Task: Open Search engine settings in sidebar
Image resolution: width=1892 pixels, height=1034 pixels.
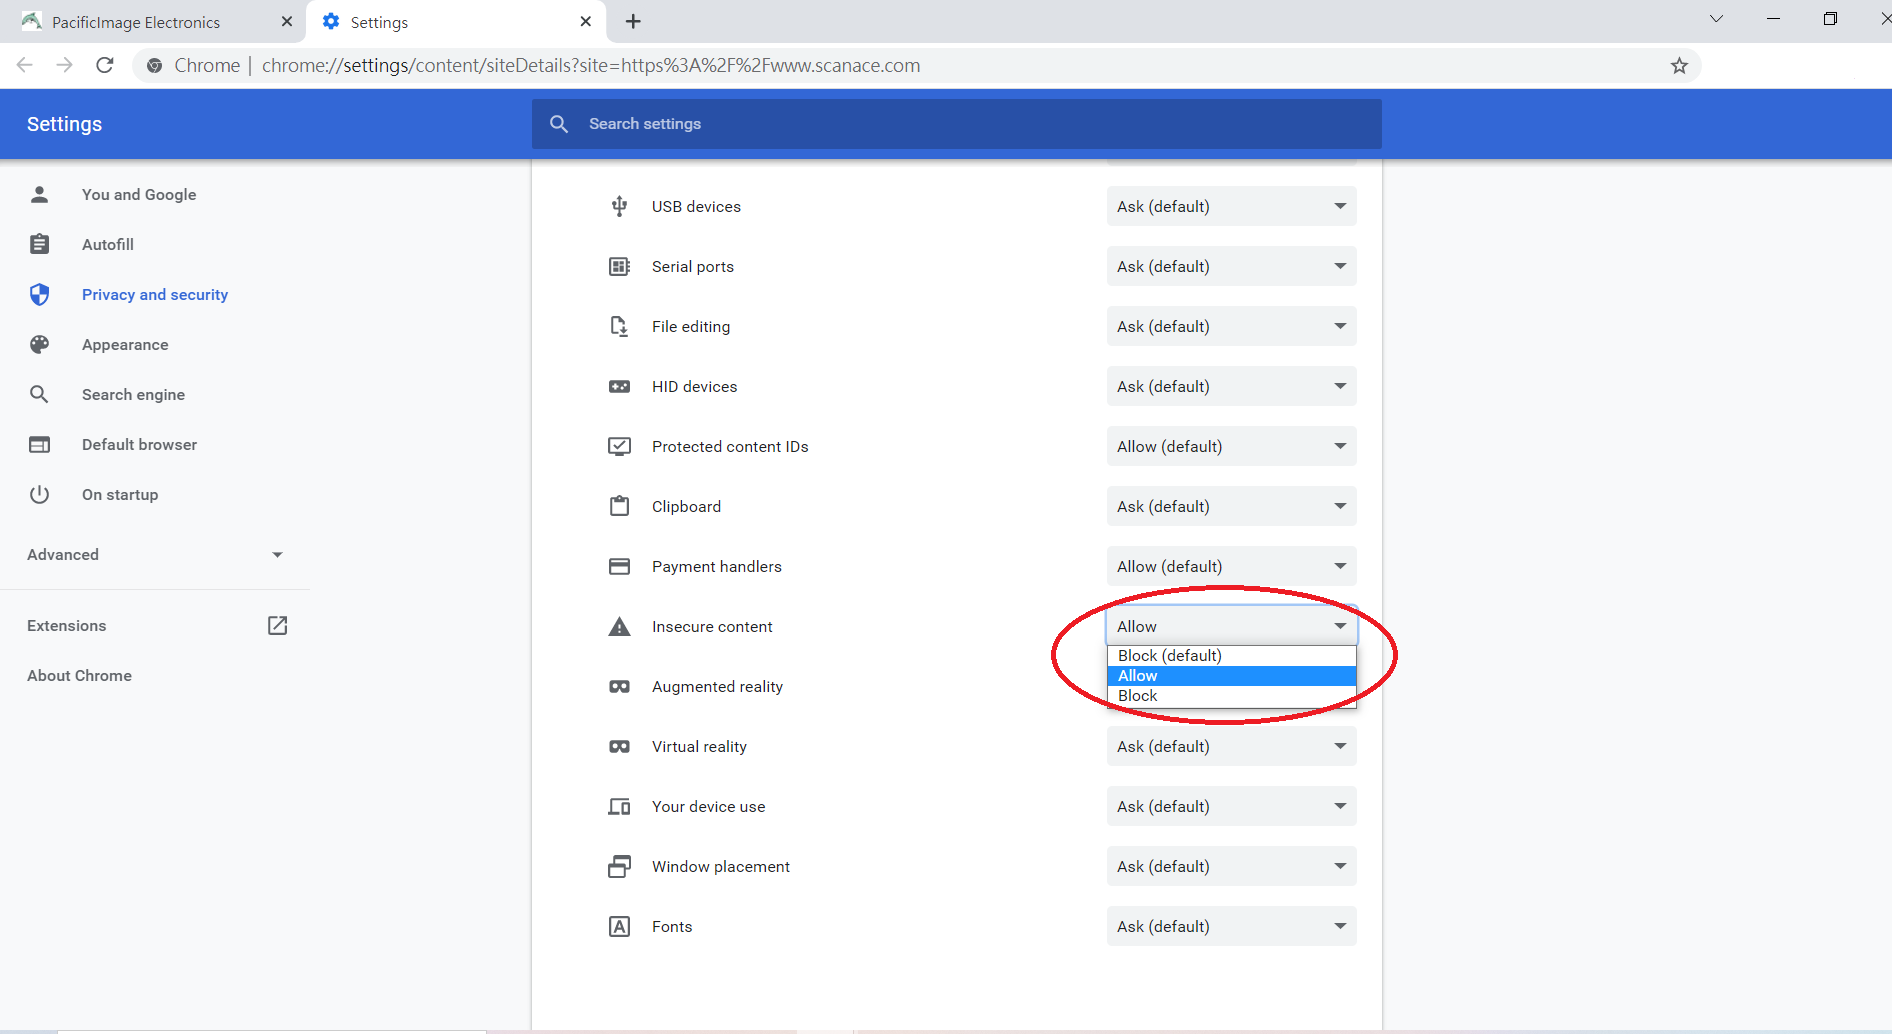Action: tap(133, 395)
